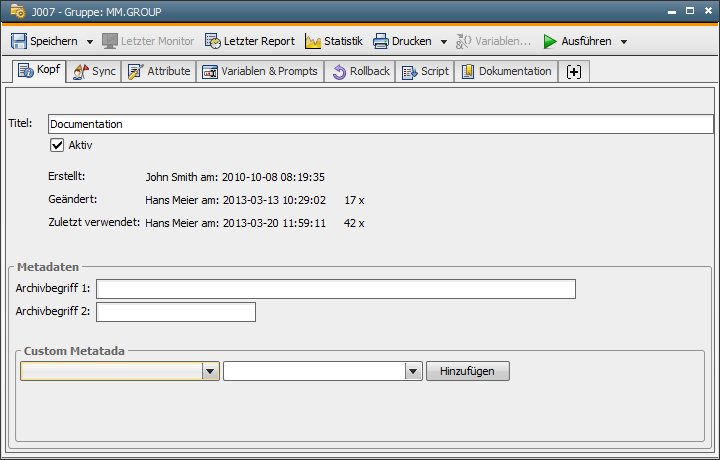Click the Geändert timestamp 2013-03-13 10:29:02
The width and height of the screenshot is (720, 460).
(274, 200)
